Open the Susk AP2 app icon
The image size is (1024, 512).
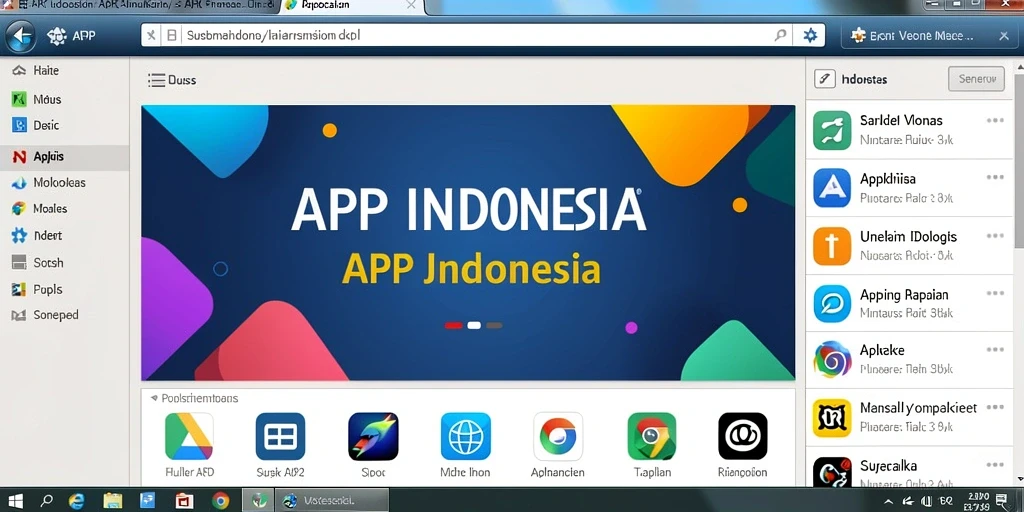(280, 436)
